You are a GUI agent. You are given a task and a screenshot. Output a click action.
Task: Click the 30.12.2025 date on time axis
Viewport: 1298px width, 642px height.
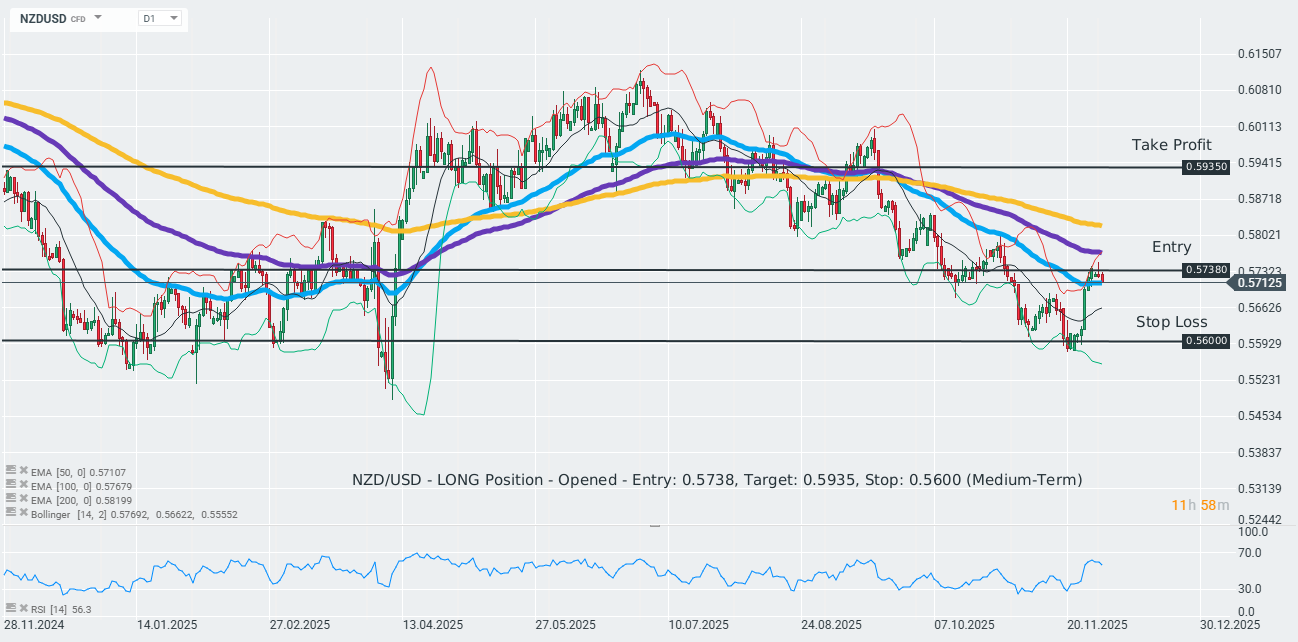[1230, 624]
